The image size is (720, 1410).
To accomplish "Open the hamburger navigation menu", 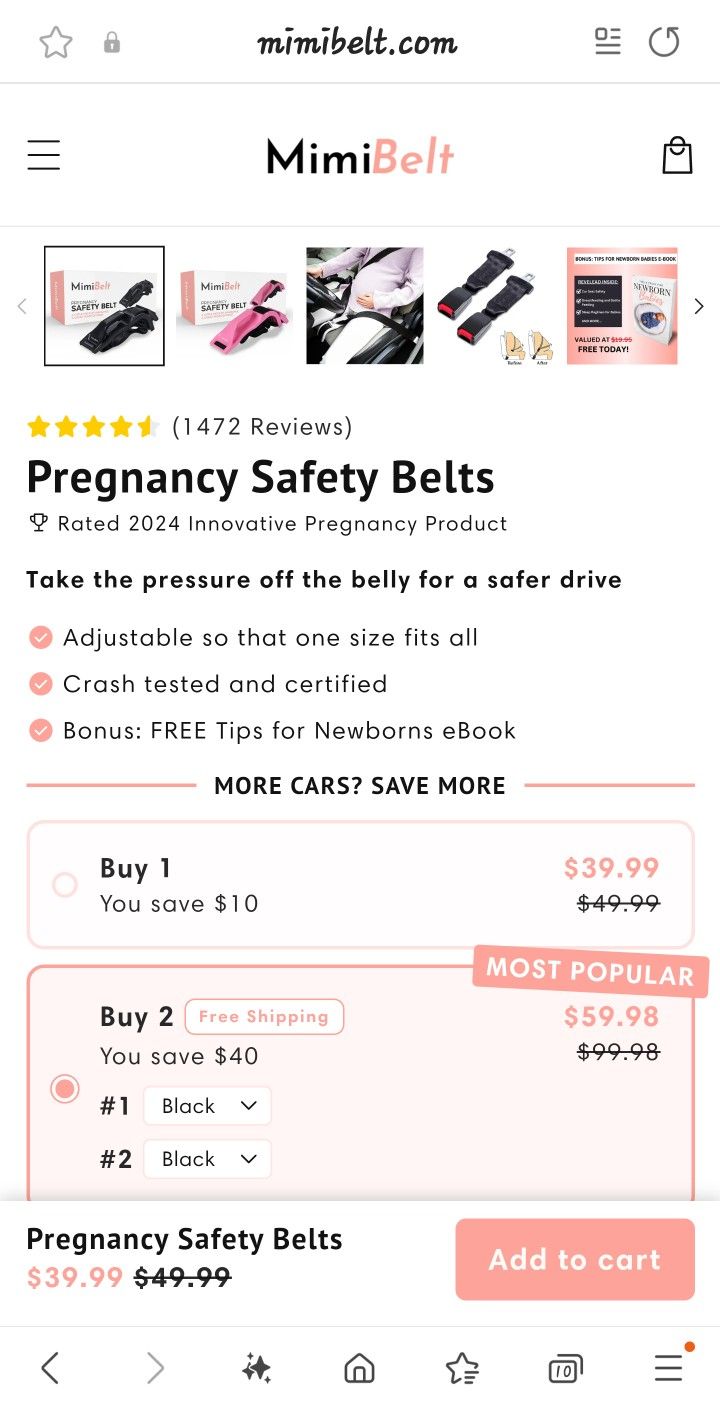I will coord(44,155).
